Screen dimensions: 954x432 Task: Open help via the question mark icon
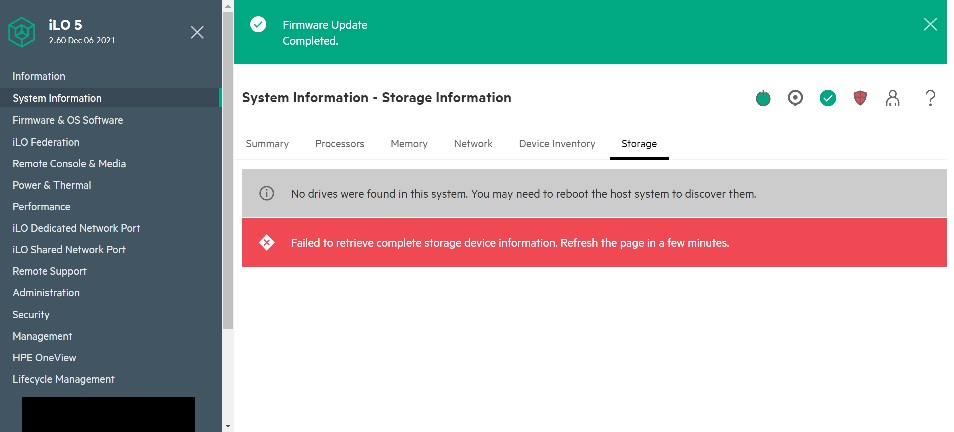pos(930,98)
